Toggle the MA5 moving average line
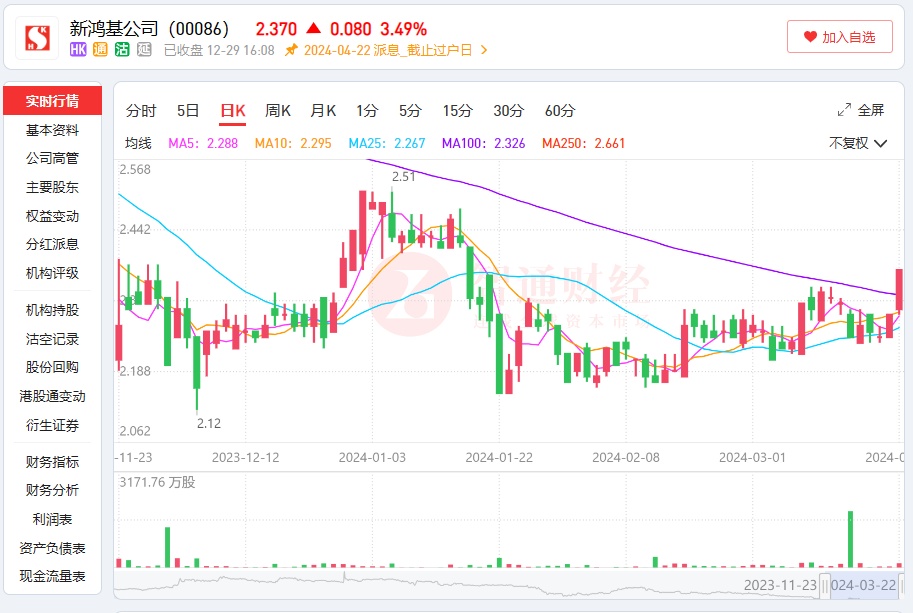This screenshot has height=613, width=913. point(203,143)
